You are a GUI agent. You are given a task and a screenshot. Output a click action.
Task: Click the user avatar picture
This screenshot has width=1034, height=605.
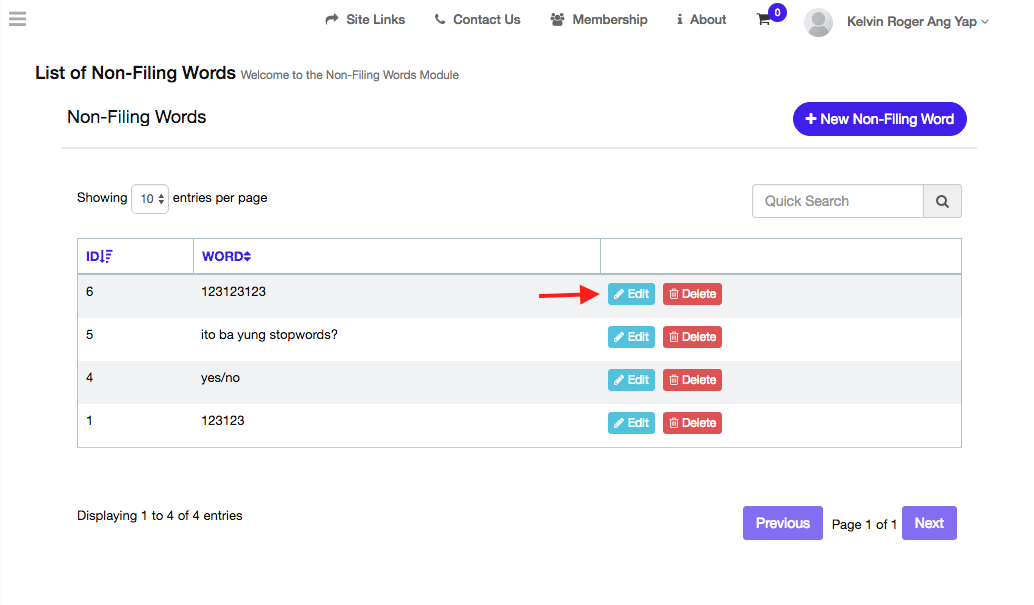coord(818,22)
